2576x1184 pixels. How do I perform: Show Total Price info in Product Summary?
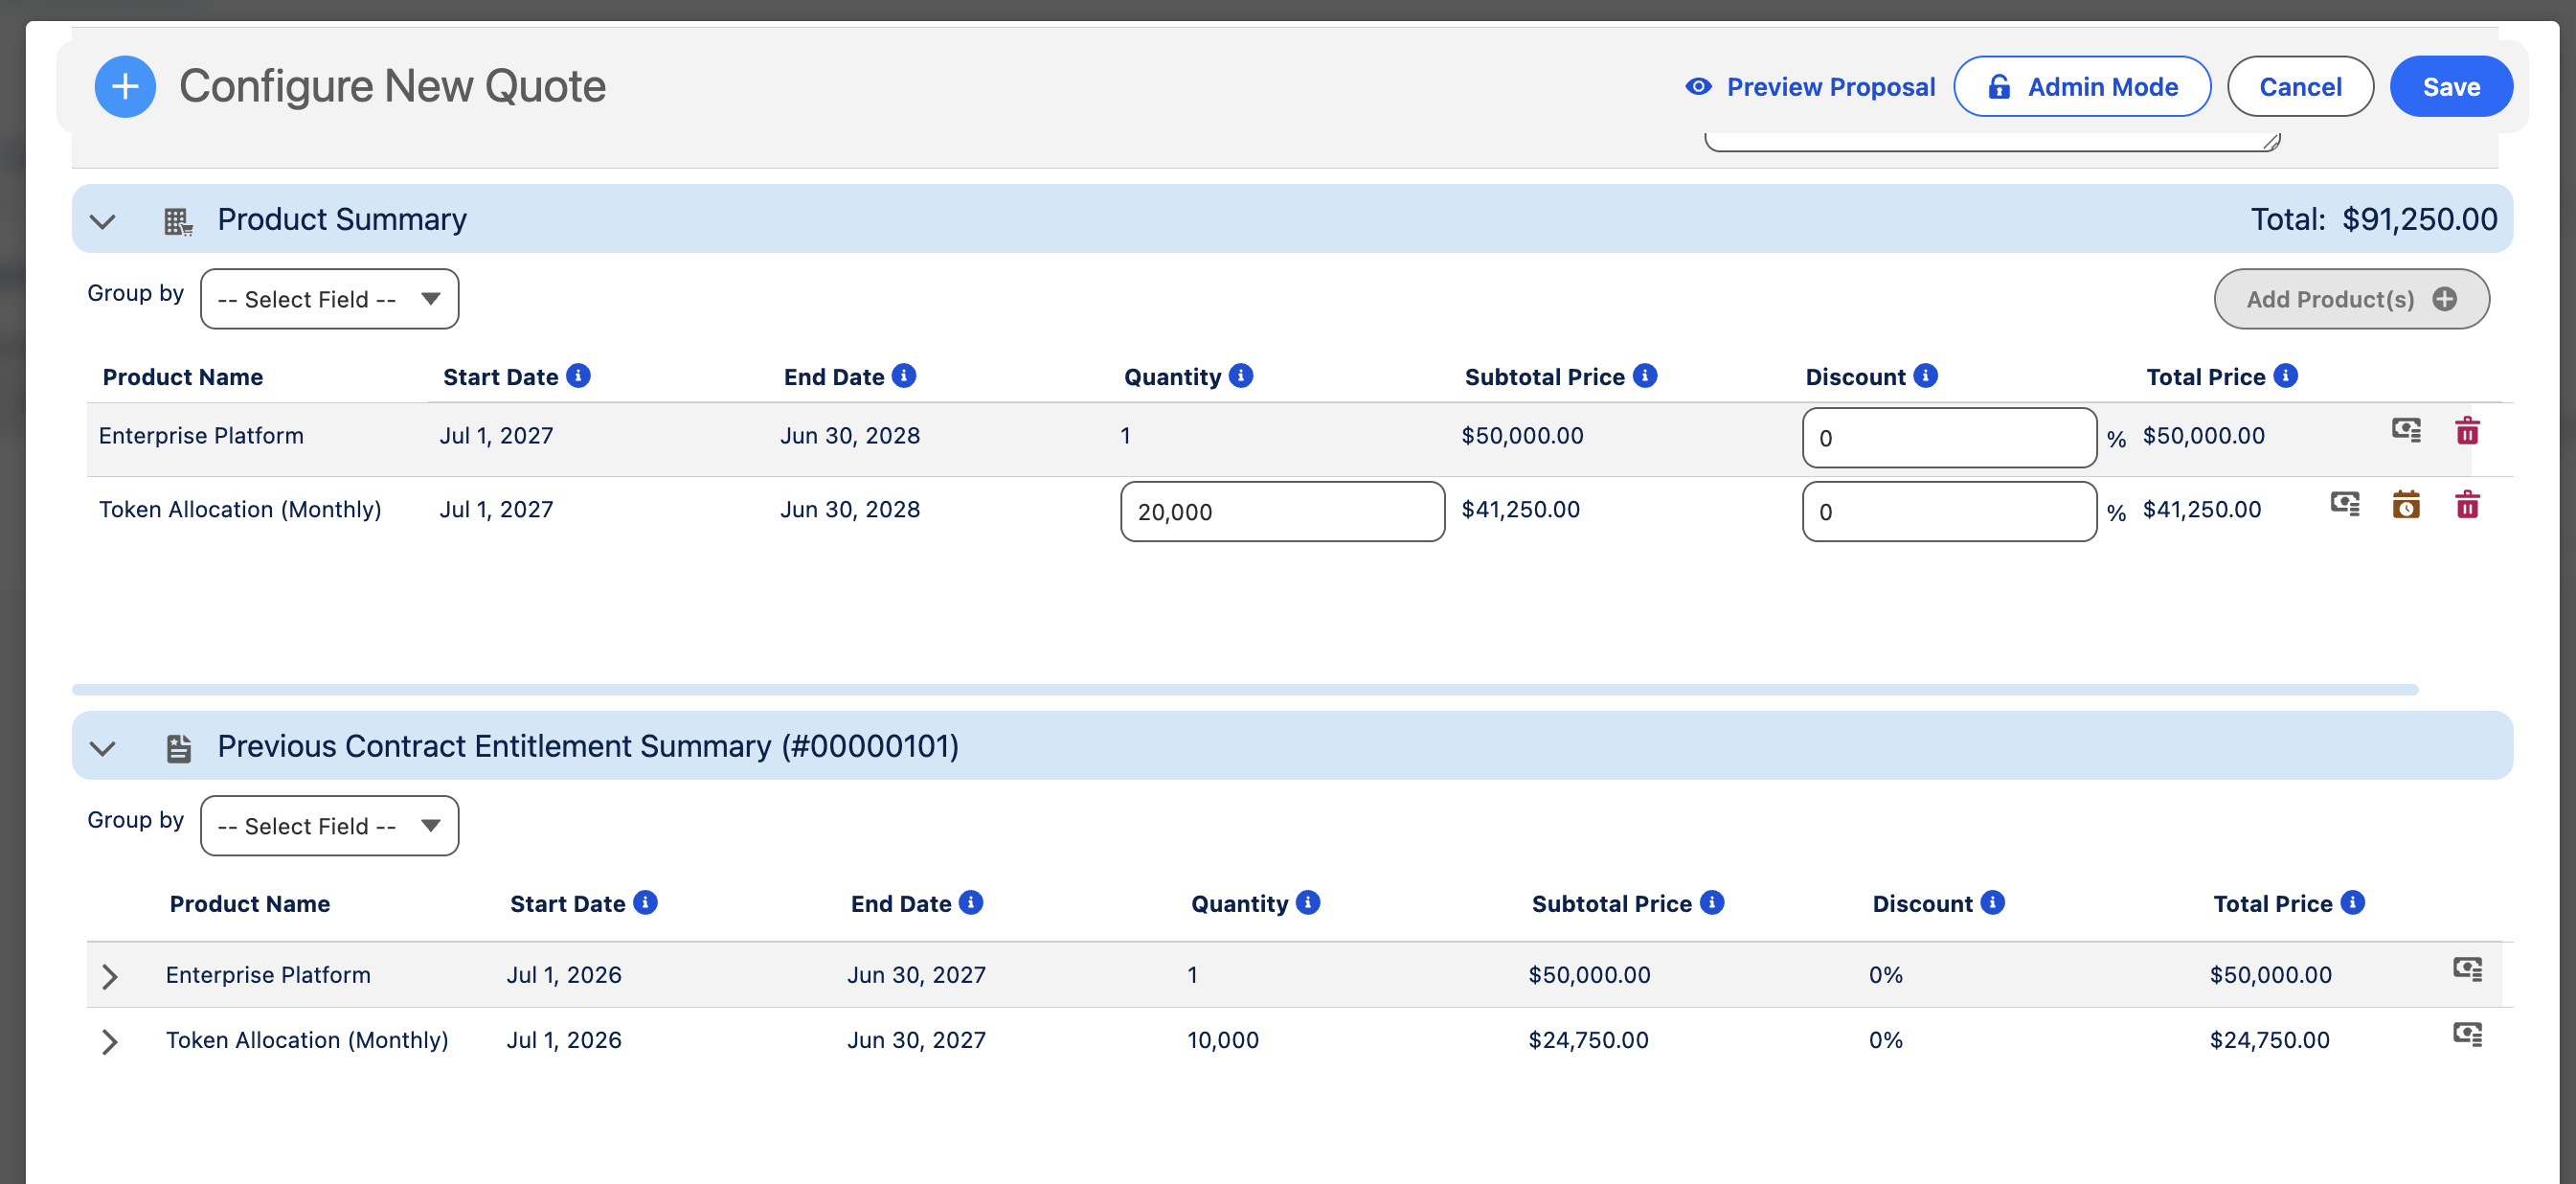coord(2286,376)
